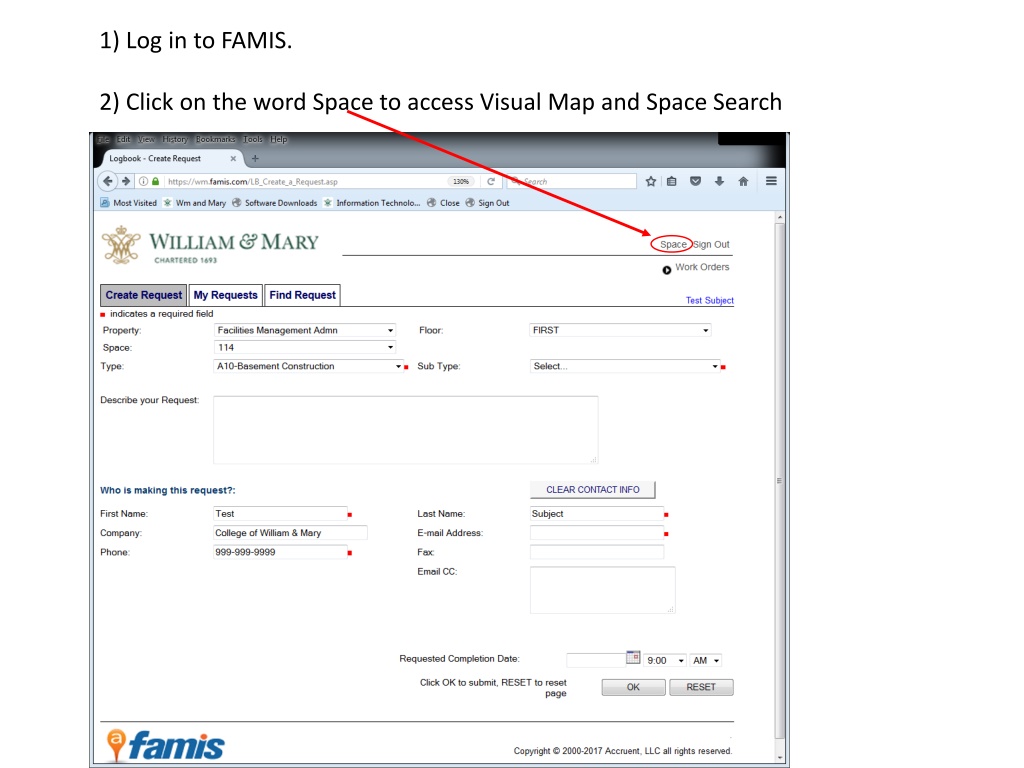Viewport: 1024px width, 768px height.
Task: Open the Pocket shield icon
Action: pyautogui.click(x=696, y=182)
